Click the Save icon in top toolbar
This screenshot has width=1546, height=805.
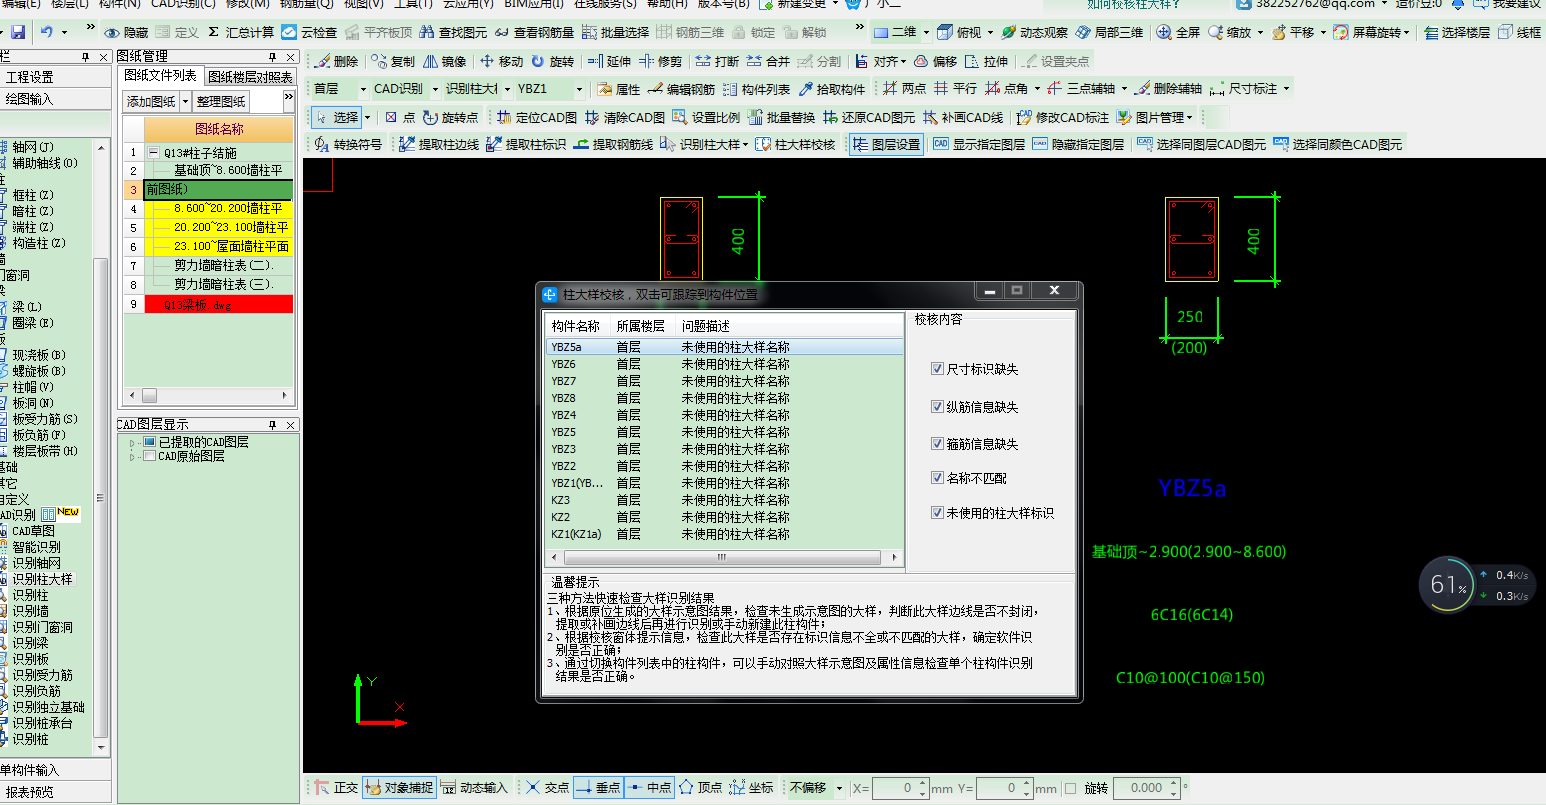[18, 33]
